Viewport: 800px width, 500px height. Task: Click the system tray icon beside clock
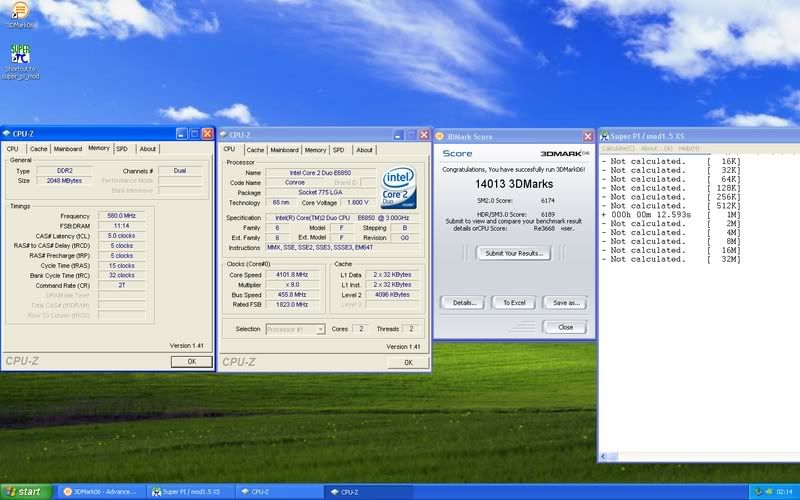758,492
